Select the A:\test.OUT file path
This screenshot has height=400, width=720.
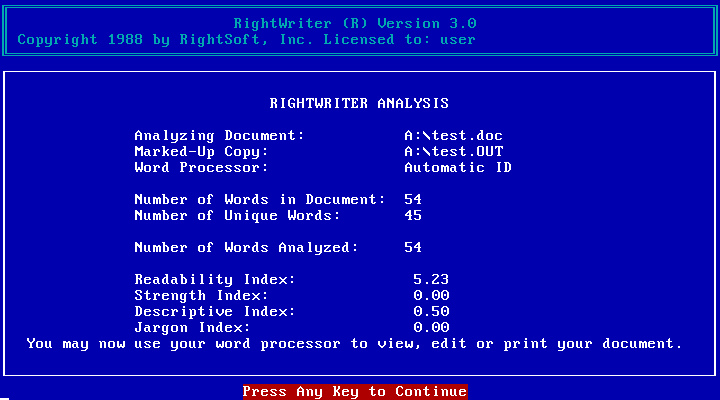point(454,152)
